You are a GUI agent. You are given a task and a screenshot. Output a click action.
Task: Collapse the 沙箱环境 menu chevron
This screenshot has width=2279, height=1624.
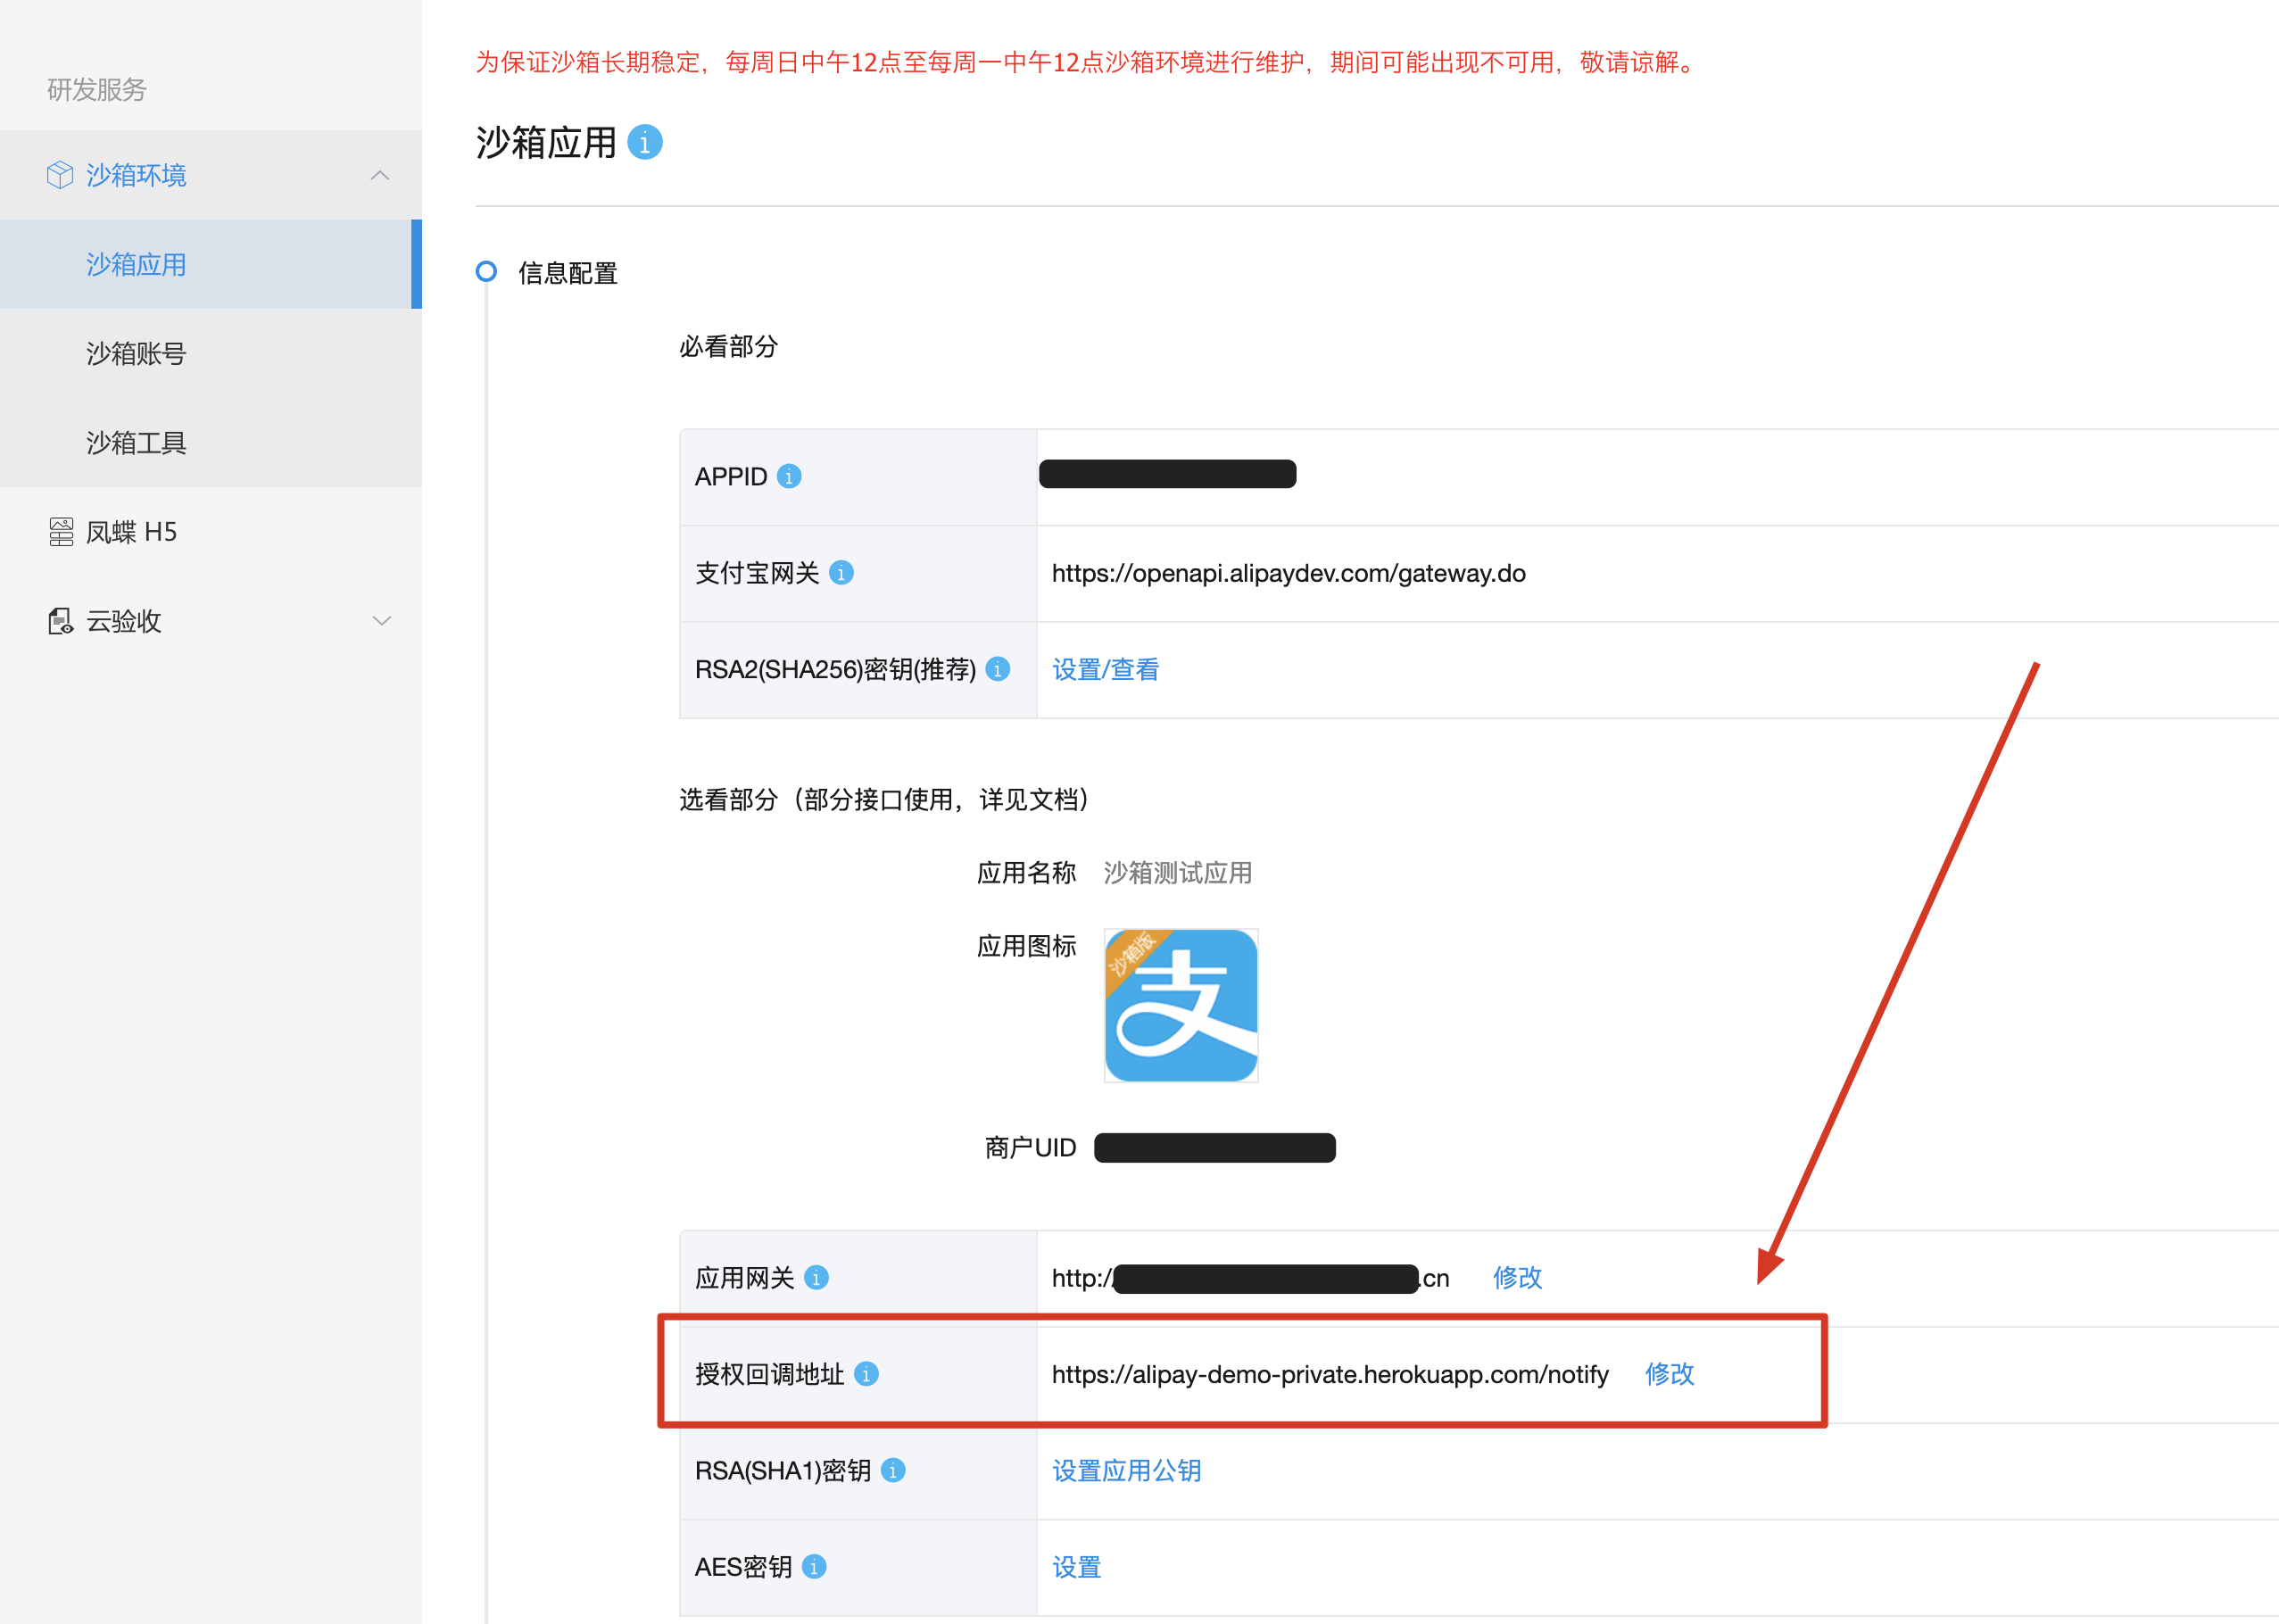(380, 176)
